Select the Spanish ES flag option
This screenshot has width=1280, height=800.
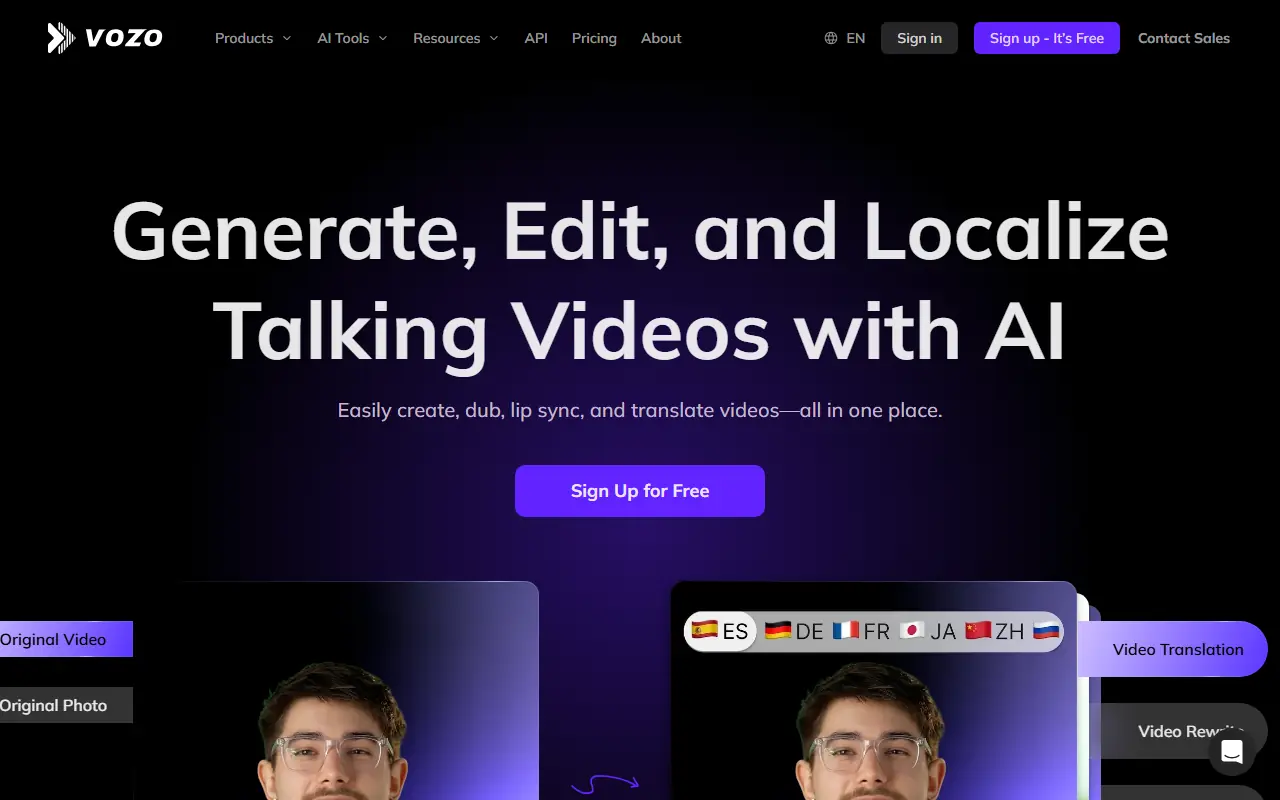(x=720, y=631)
